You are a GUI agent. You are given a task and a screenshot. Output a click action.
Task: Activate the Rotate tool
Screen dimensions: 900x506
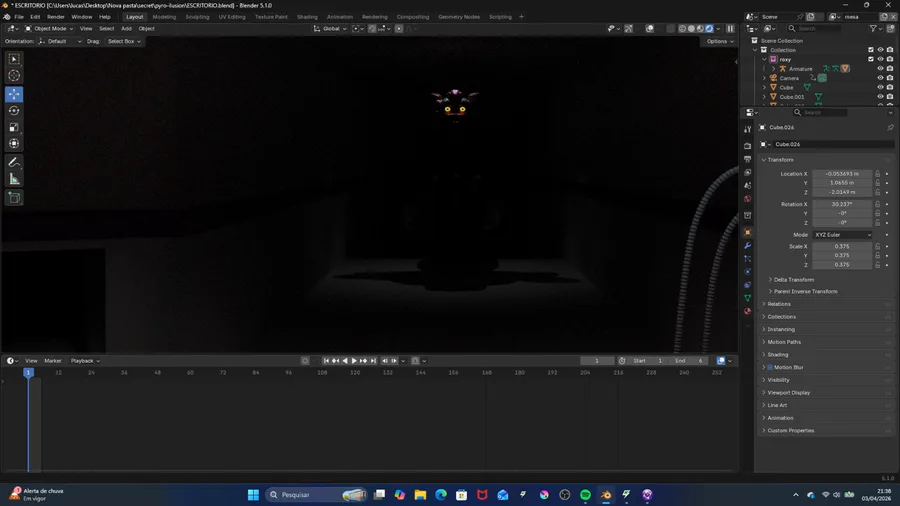[x=14, y=111]
